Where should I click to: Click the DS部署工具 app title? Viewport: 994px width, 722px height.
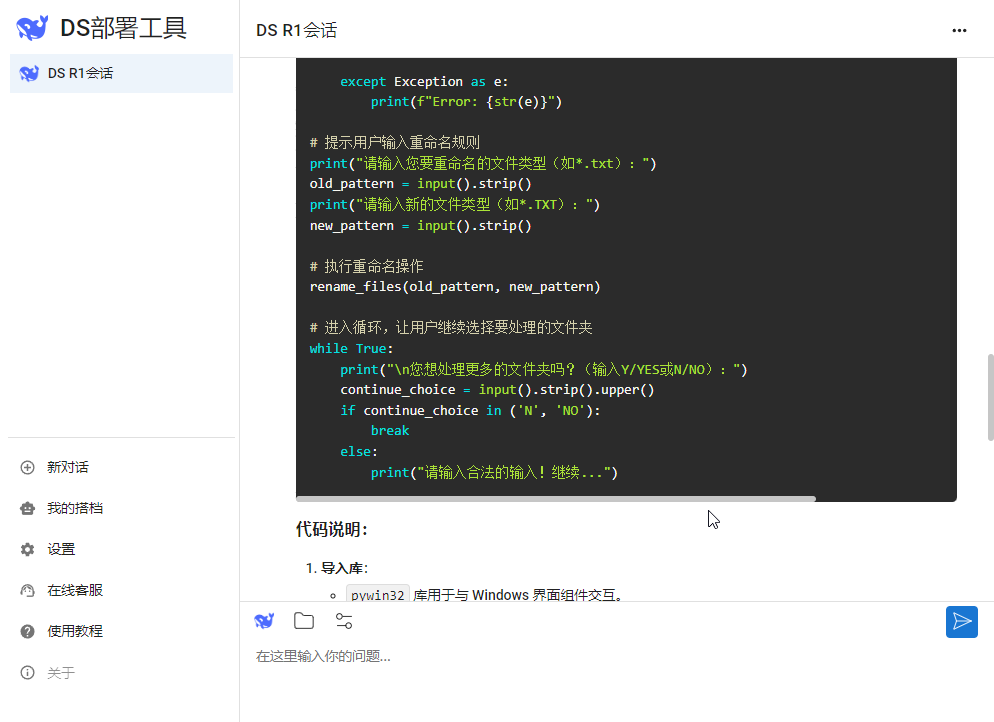pyautogui.click(x=123, y=28)
